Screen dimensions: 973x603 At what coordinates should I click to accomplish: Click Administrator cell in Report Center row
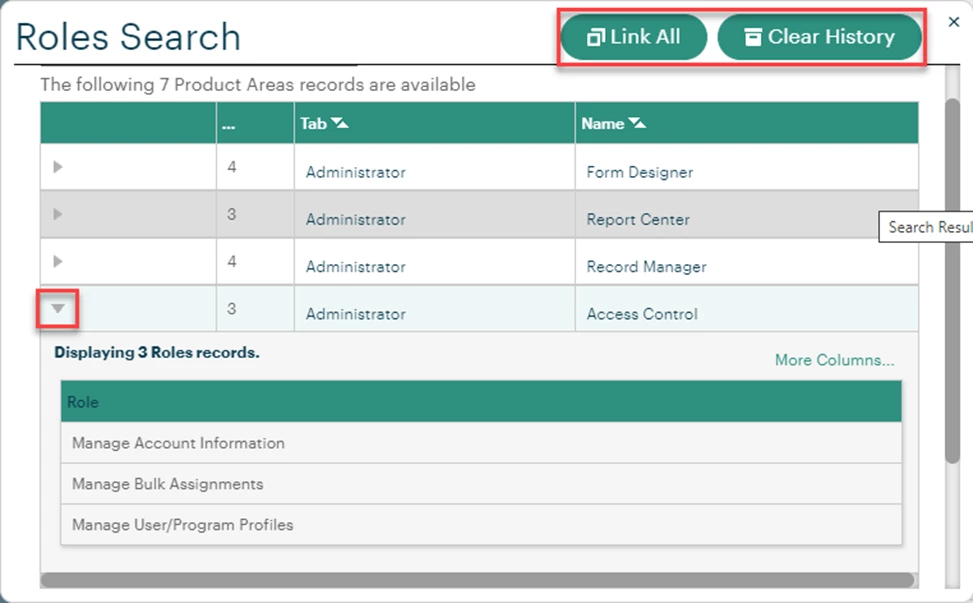434,215
